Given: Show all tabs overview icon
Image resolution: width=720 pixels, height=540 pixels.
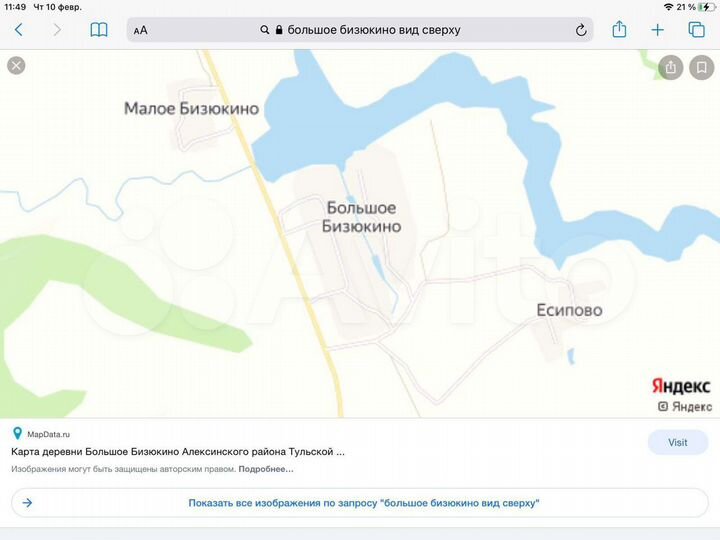Looking at the screenshot, I should pos(696,30).
